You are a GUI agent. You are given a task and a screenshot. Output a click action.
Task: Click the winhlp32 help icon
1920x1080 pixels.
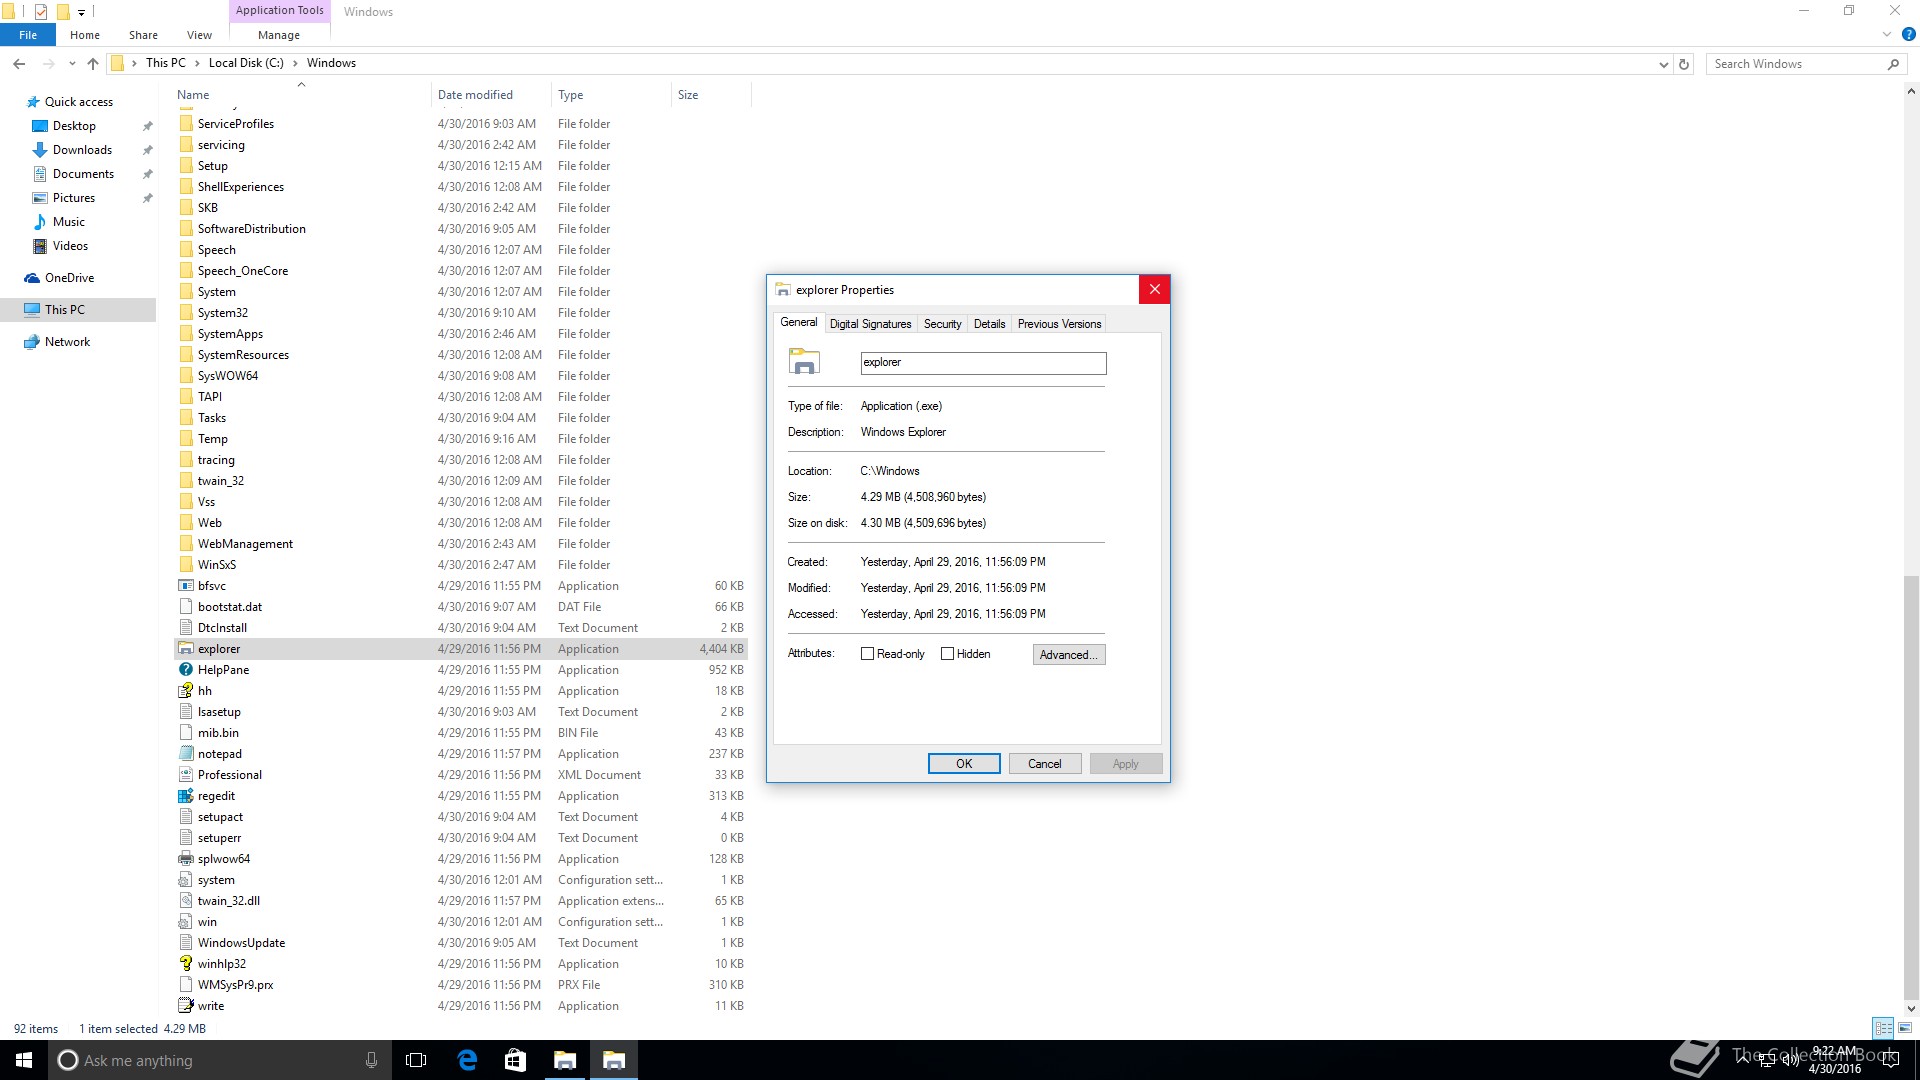click(x=185, y=964)
